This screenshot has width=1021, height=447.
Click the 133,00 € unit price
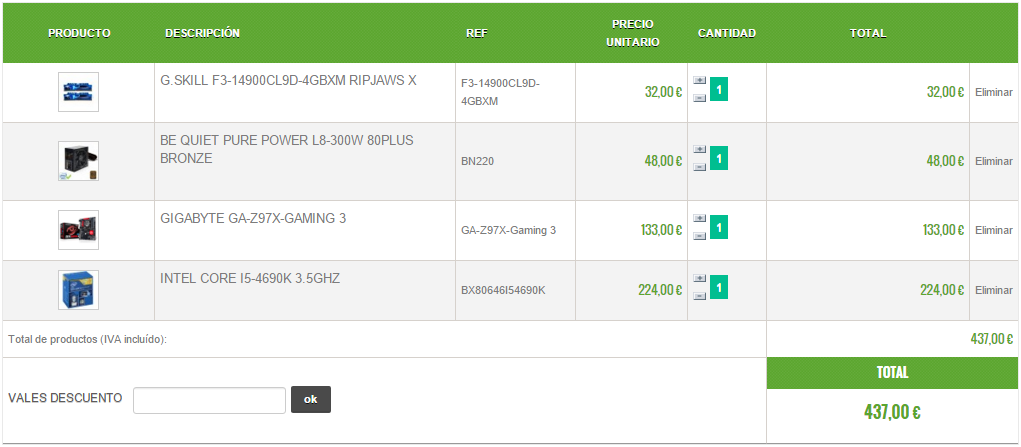pos(661,230)
